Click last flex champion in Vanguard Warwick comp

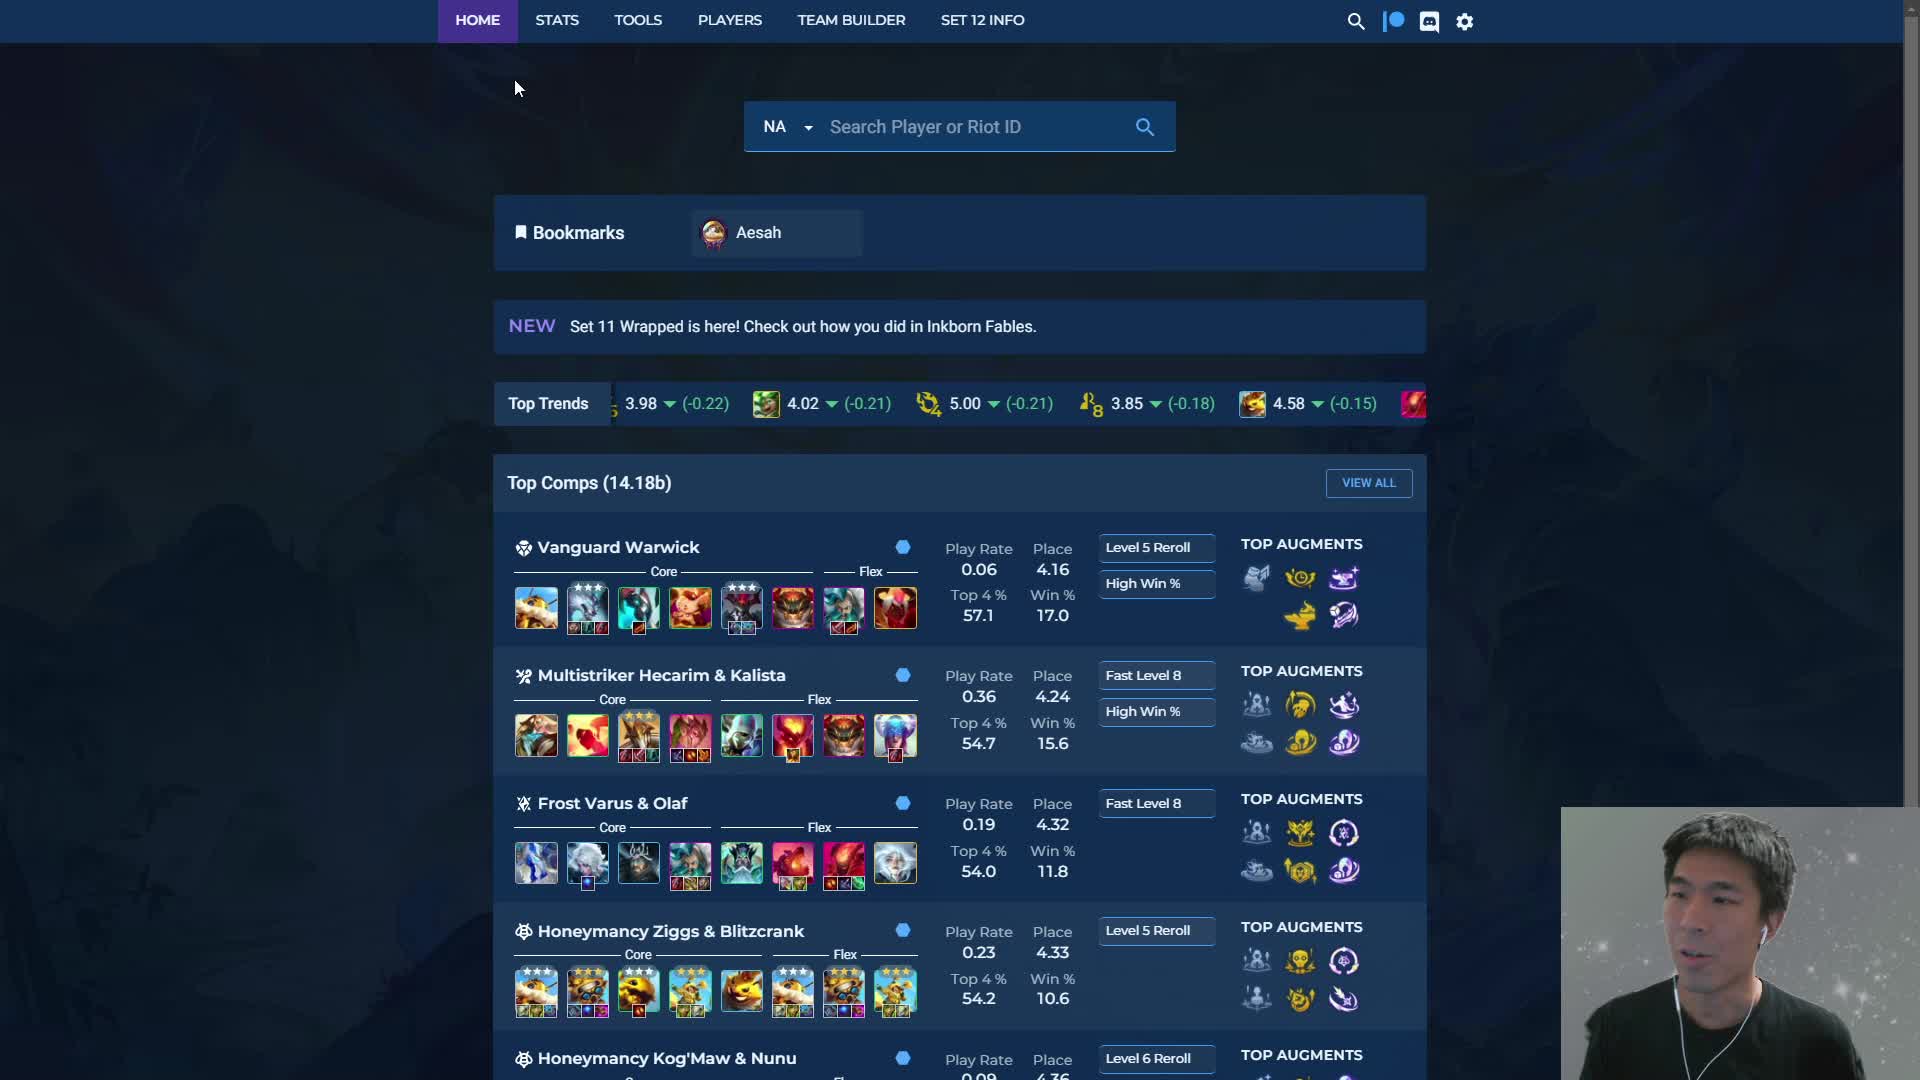tap(895, 608)
